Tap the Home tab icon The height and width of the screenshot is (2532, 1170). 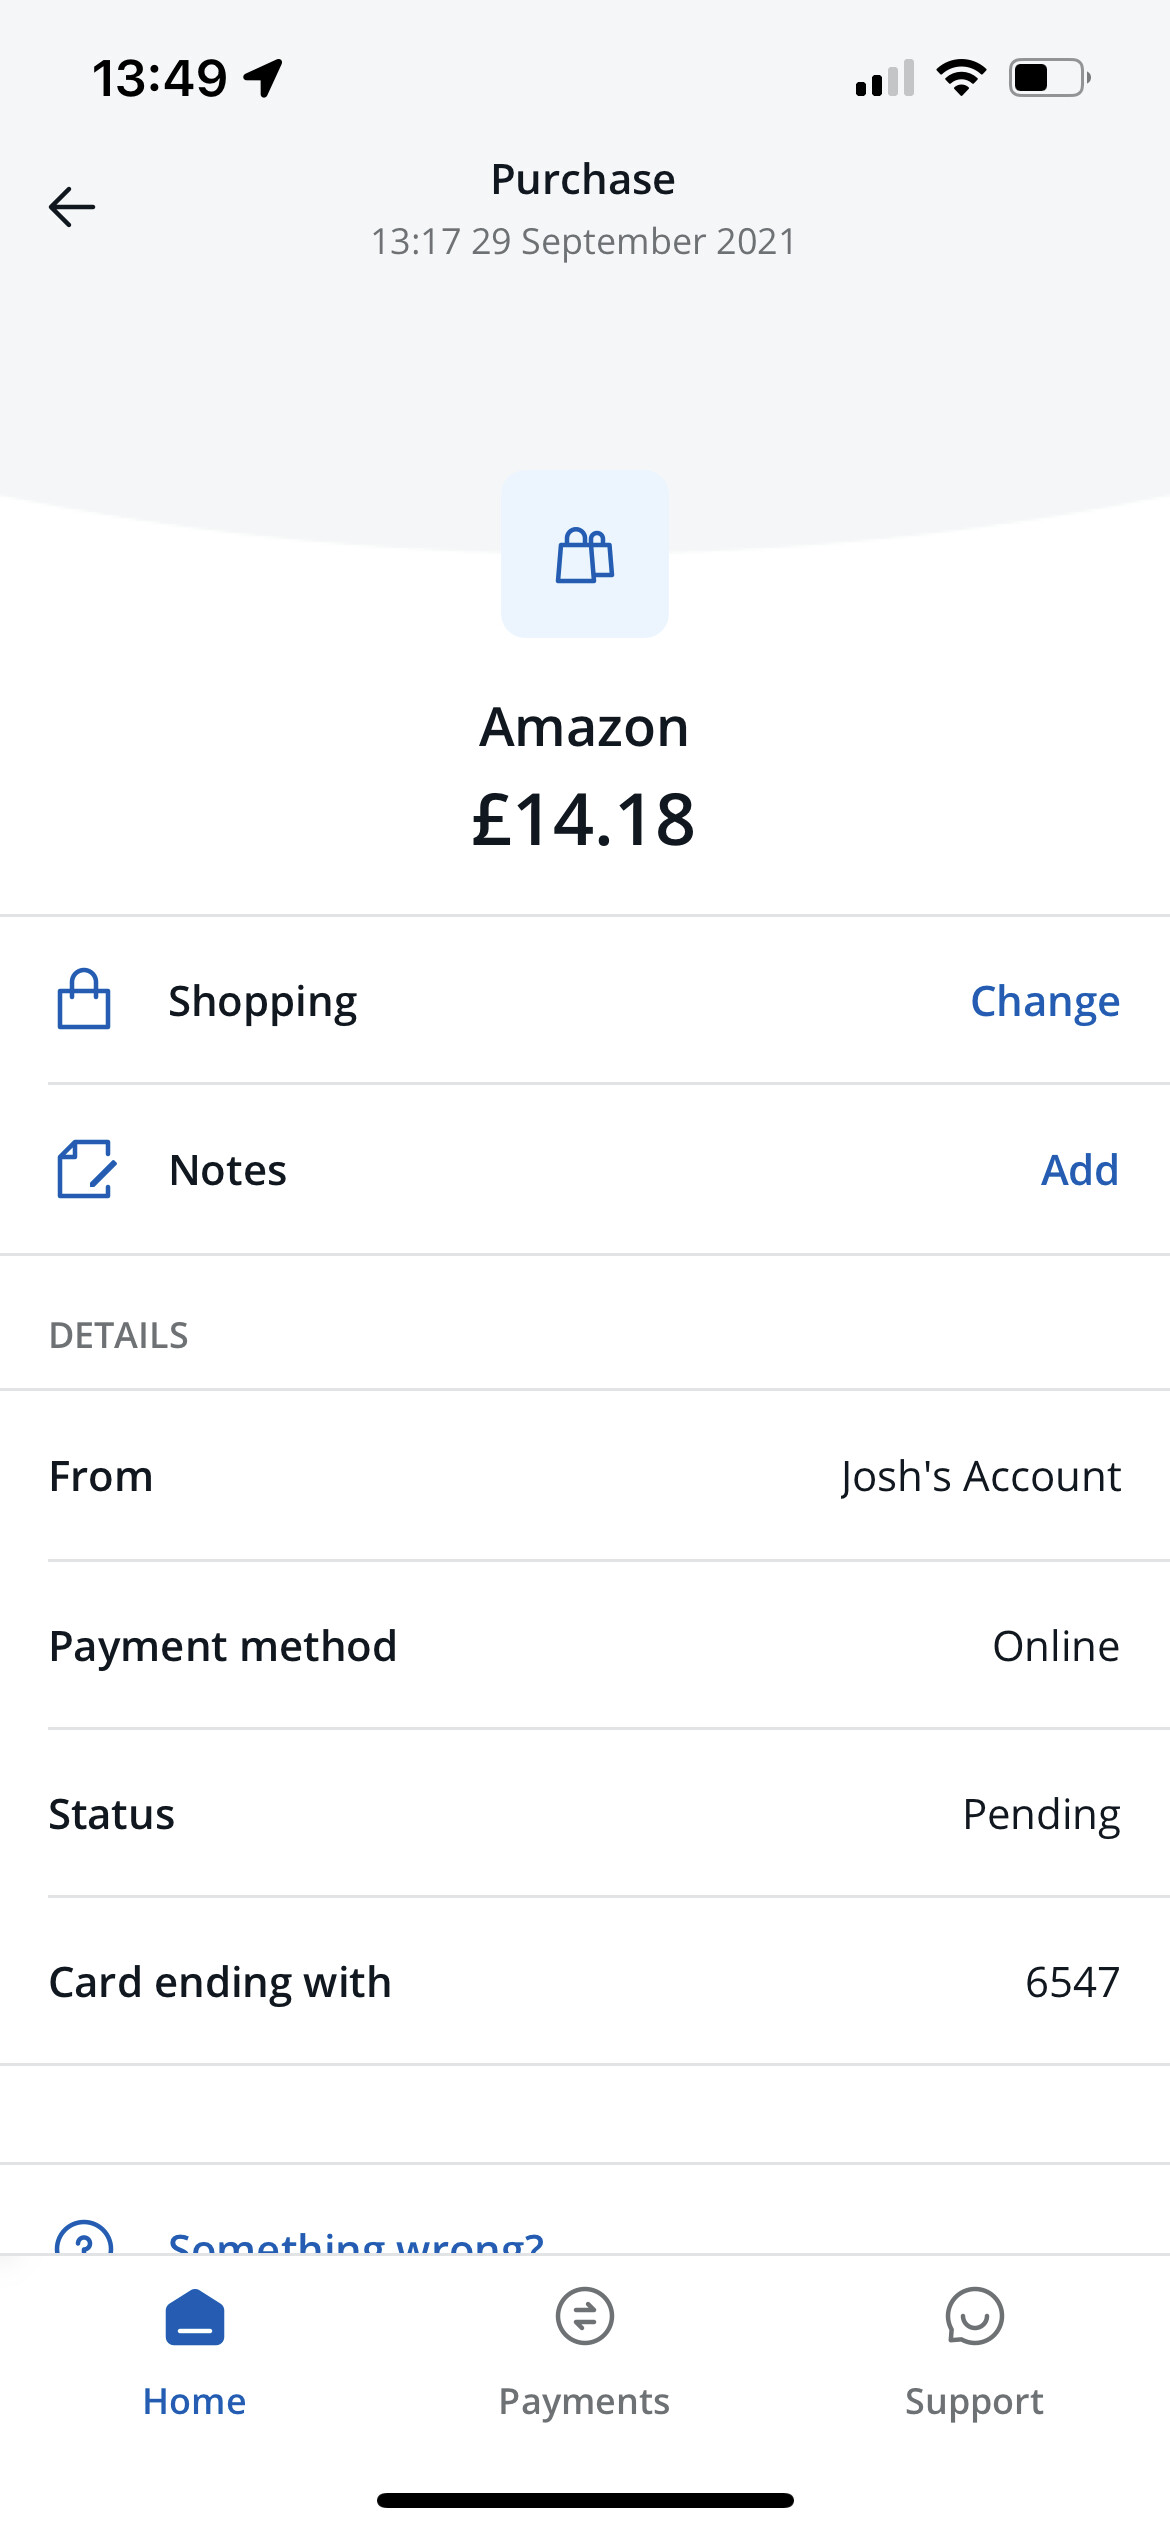(195, 2317)
